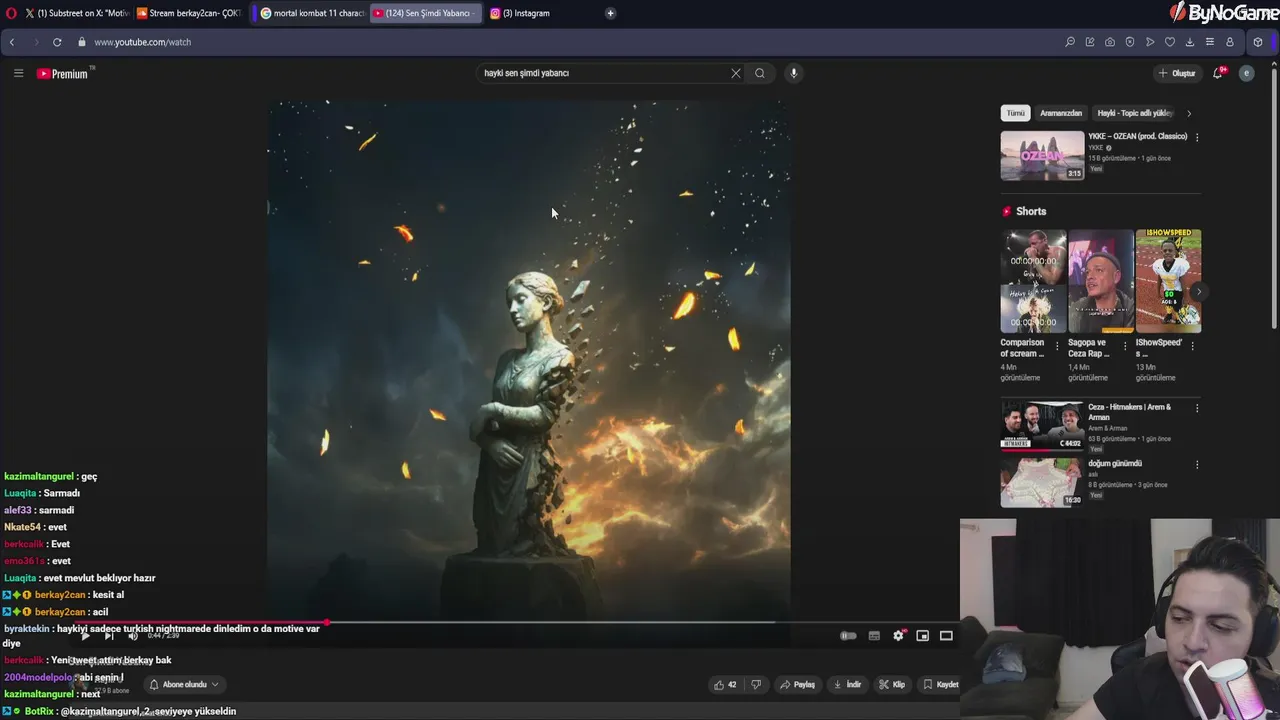Open the YKKE – OZEAN video title

coord(1138,137)
